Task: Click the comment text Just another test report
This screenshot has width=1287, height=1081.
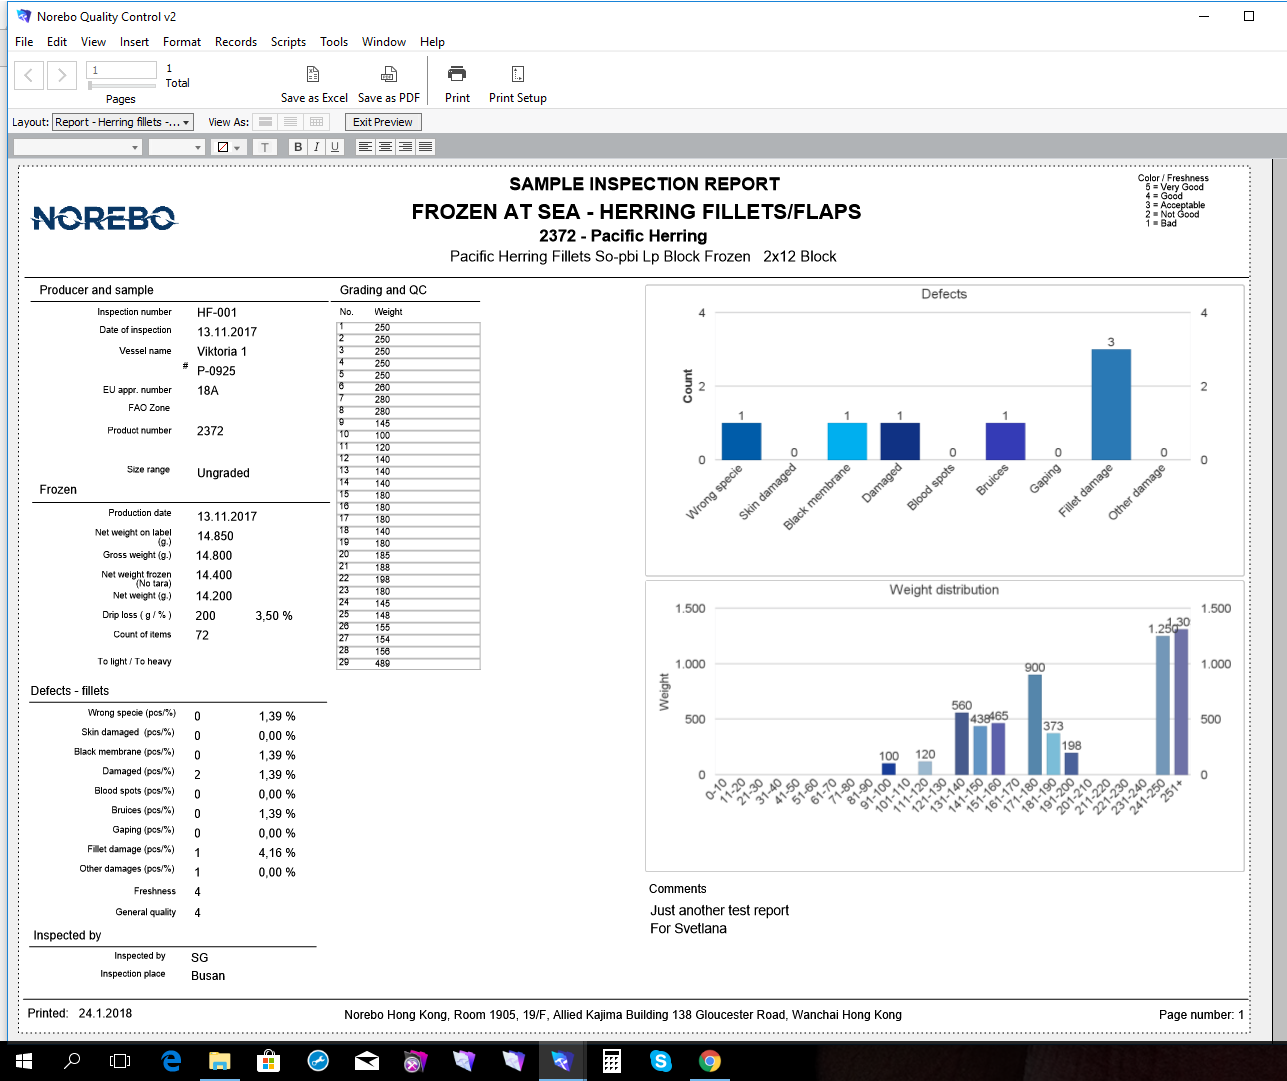Action: pyautogui.click(x=719, y=910)
